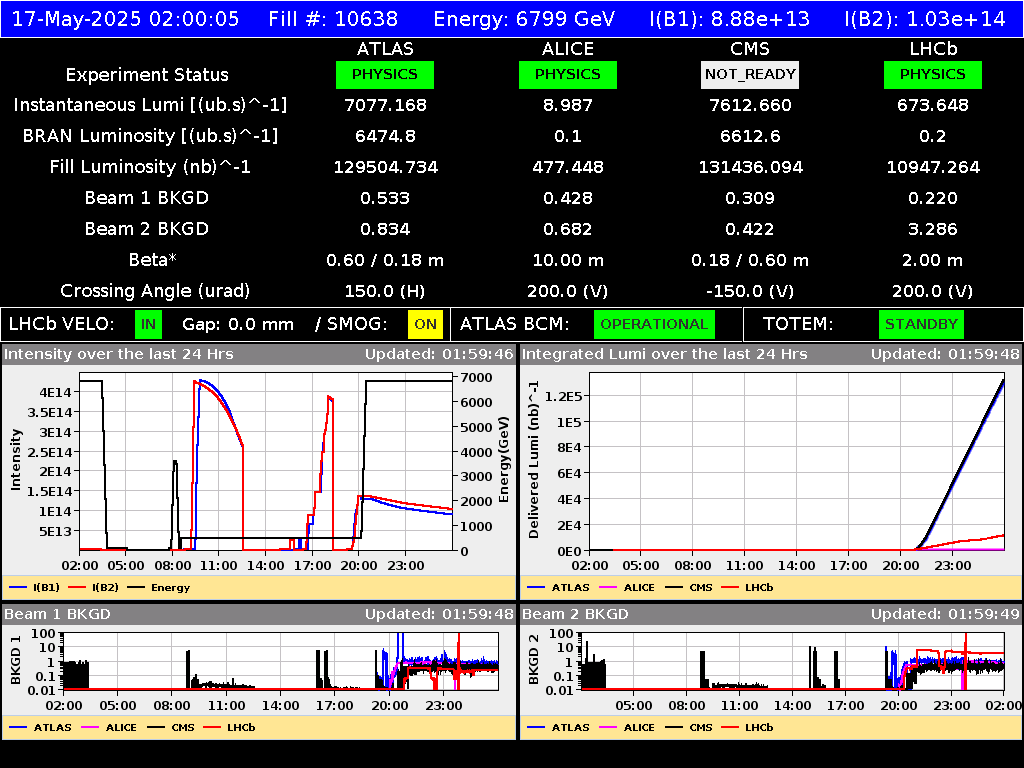Click the ALICE column header
The height and width of the screenshot is (768, 1024).
coord(568,49)
